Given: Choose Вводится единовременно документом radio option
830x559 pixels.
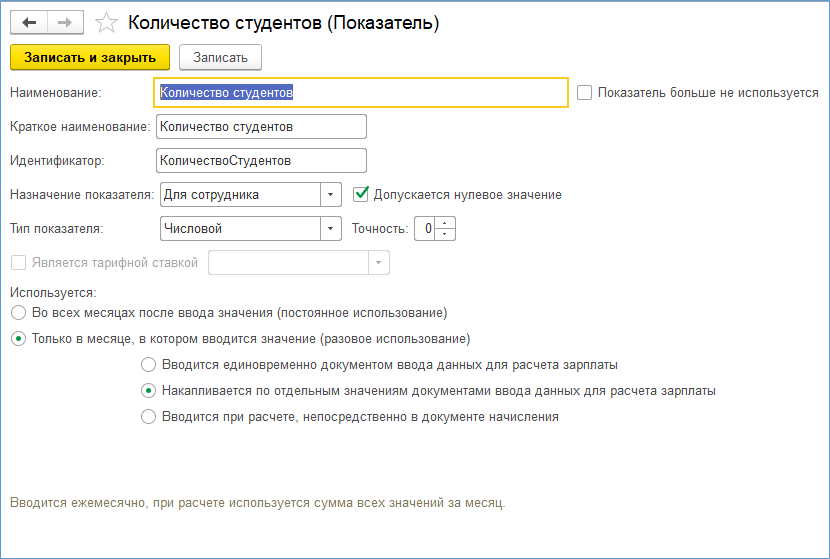Looking at the screenshot, I should coord(149,365).
